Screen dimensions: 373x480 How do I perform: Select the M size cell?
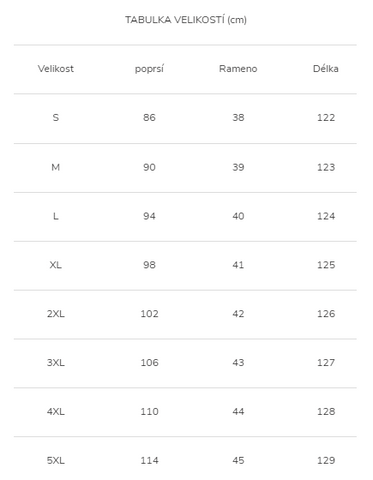(x=56, y=167)
